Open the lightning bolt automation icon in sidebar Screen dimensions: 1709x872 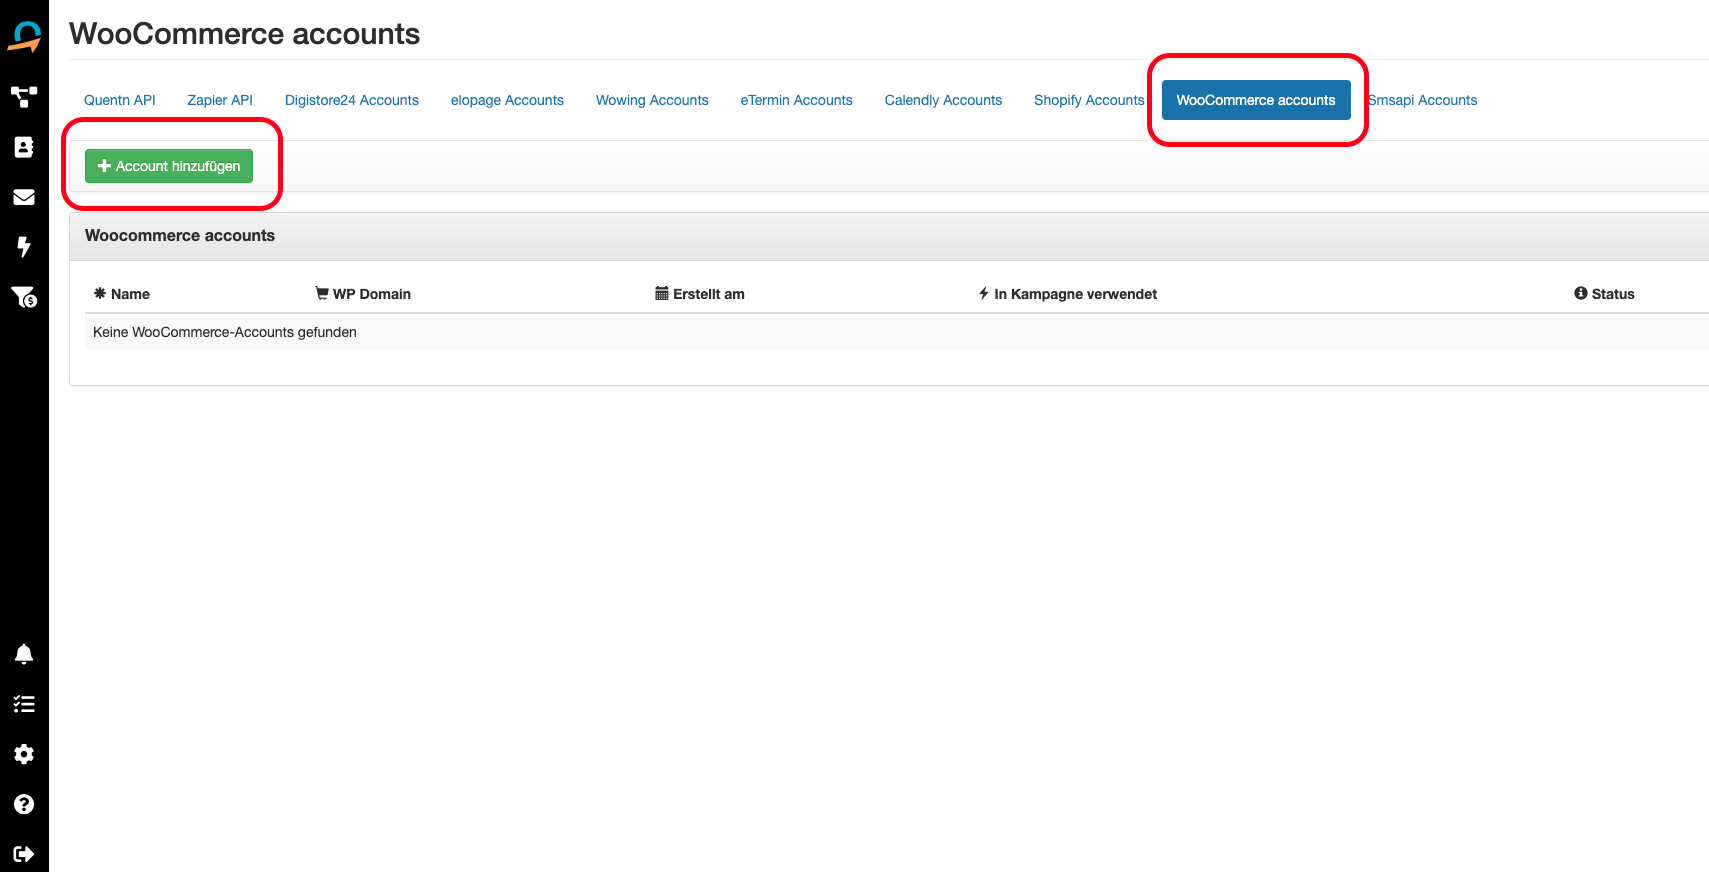click(24, 247)
